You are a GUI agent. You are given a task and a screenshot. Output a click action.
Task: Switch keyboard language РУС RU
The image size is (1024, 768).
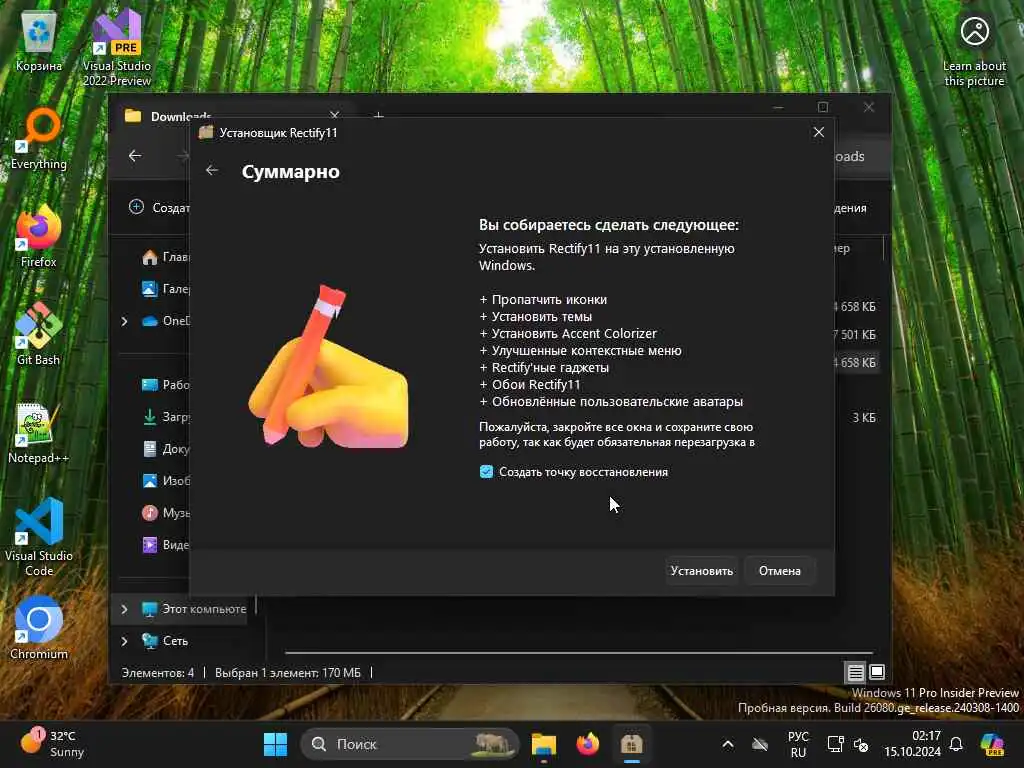point(798,744)
